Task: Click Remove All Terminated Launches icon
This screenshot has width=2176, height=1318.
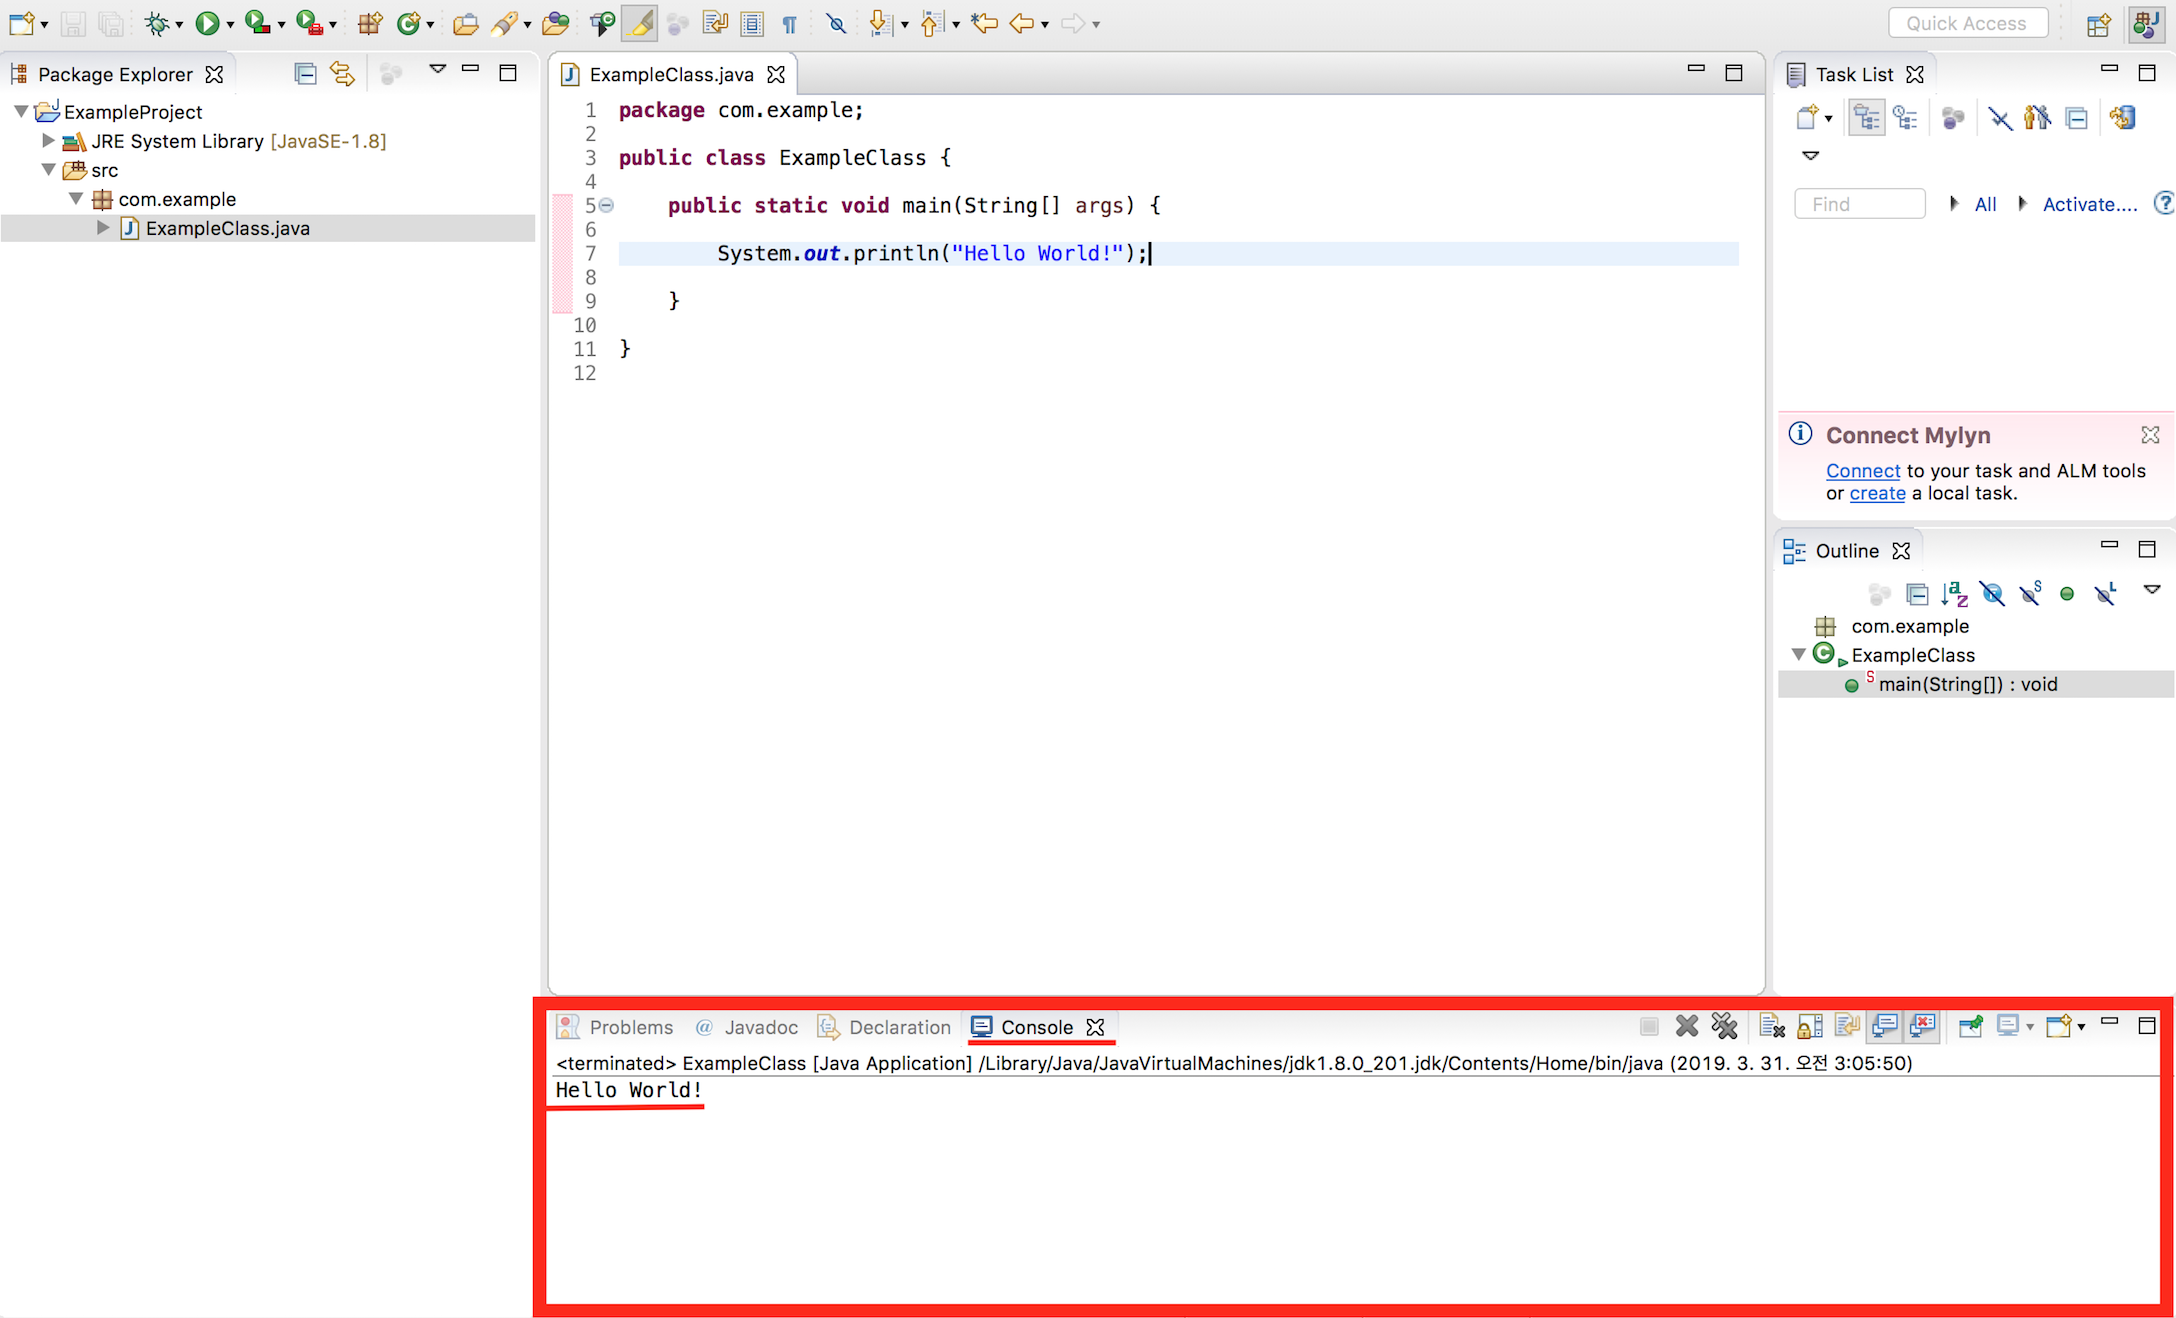Action: click(1724, 1026)
